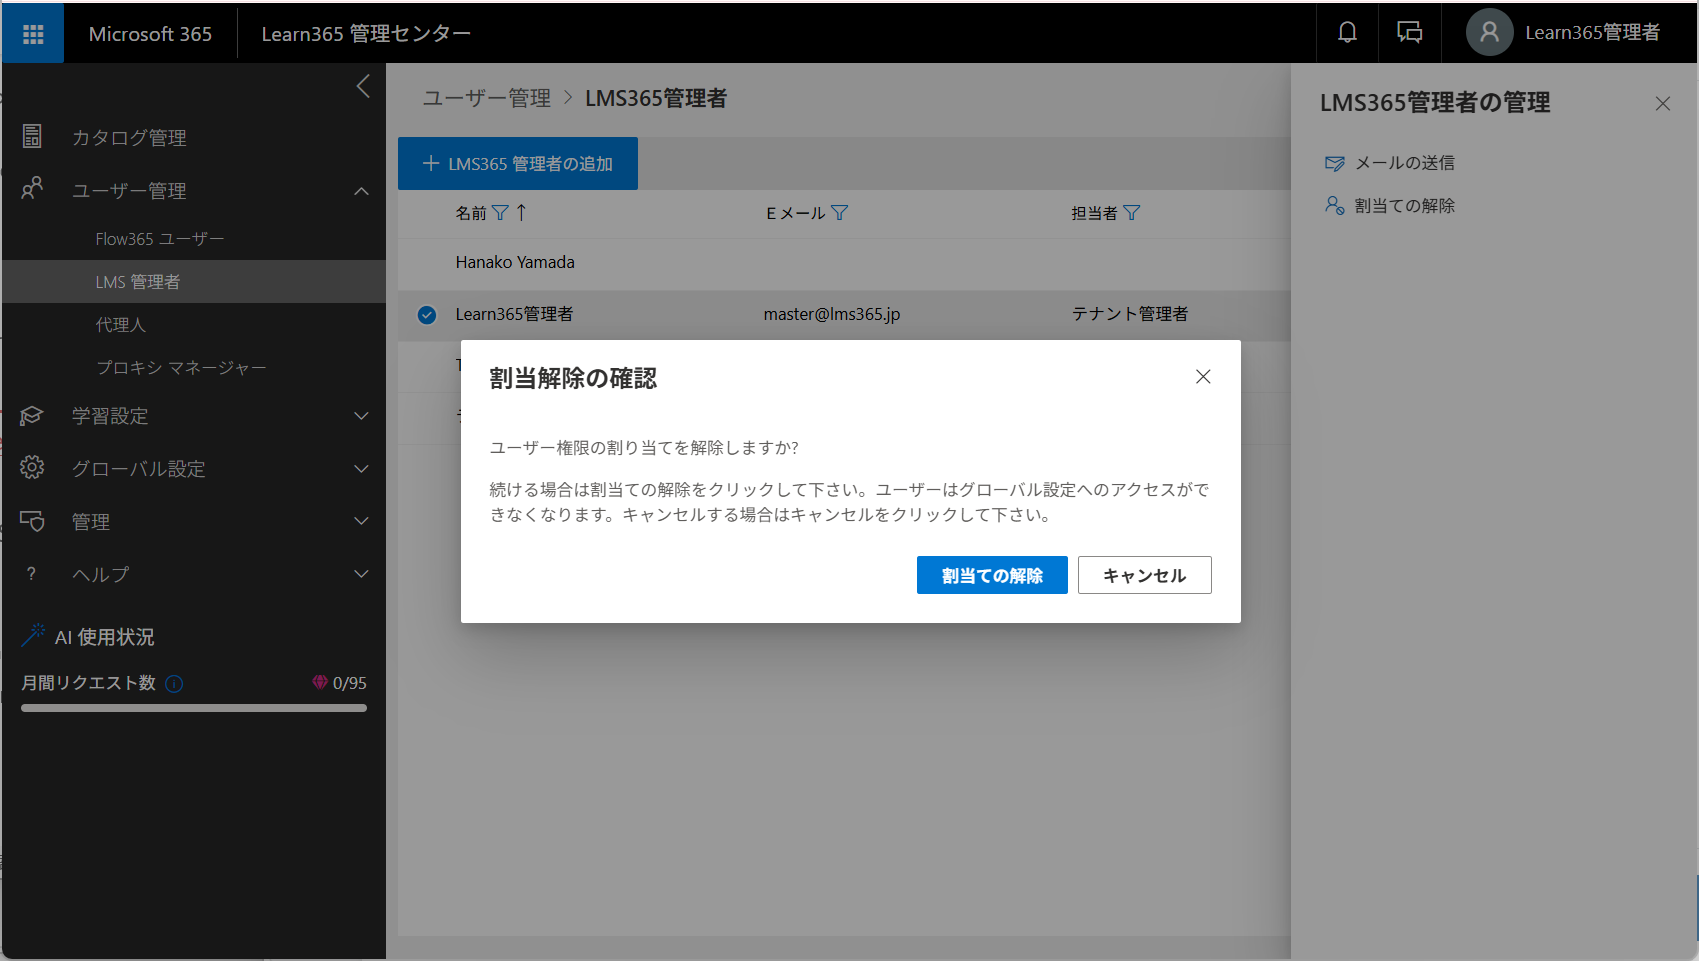
Task: Collapse the left navigation sidebar
Action: 363,87
